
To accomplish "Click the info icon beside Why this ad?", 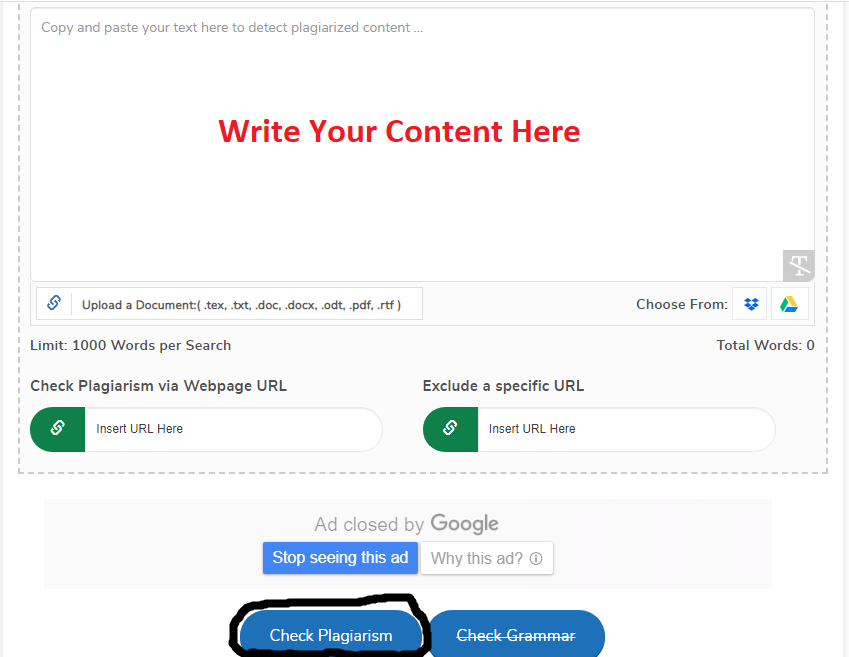I will coord(536,559).
